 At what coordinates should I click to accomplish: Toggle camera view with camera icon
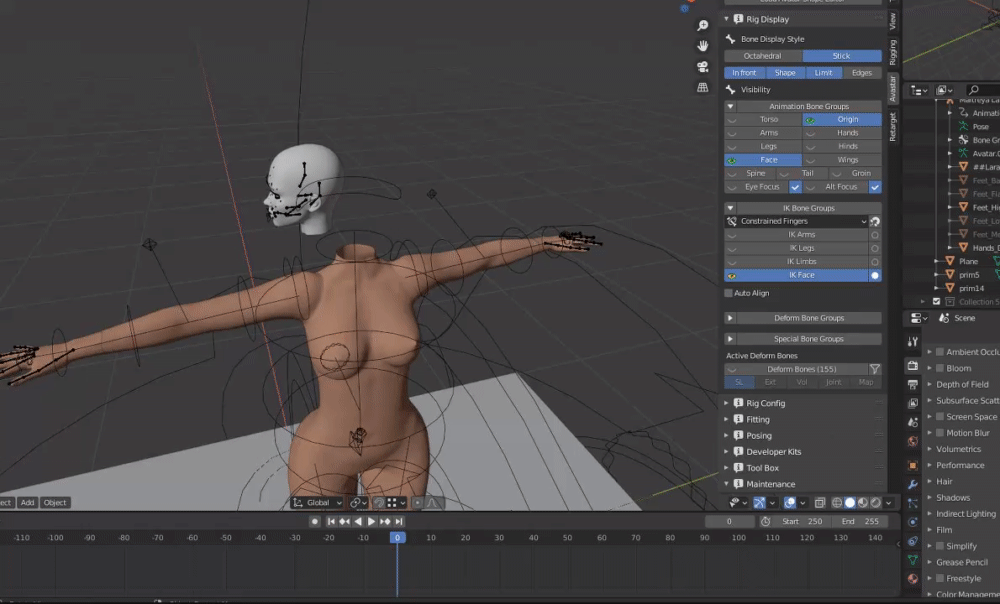tap(703, 66)
